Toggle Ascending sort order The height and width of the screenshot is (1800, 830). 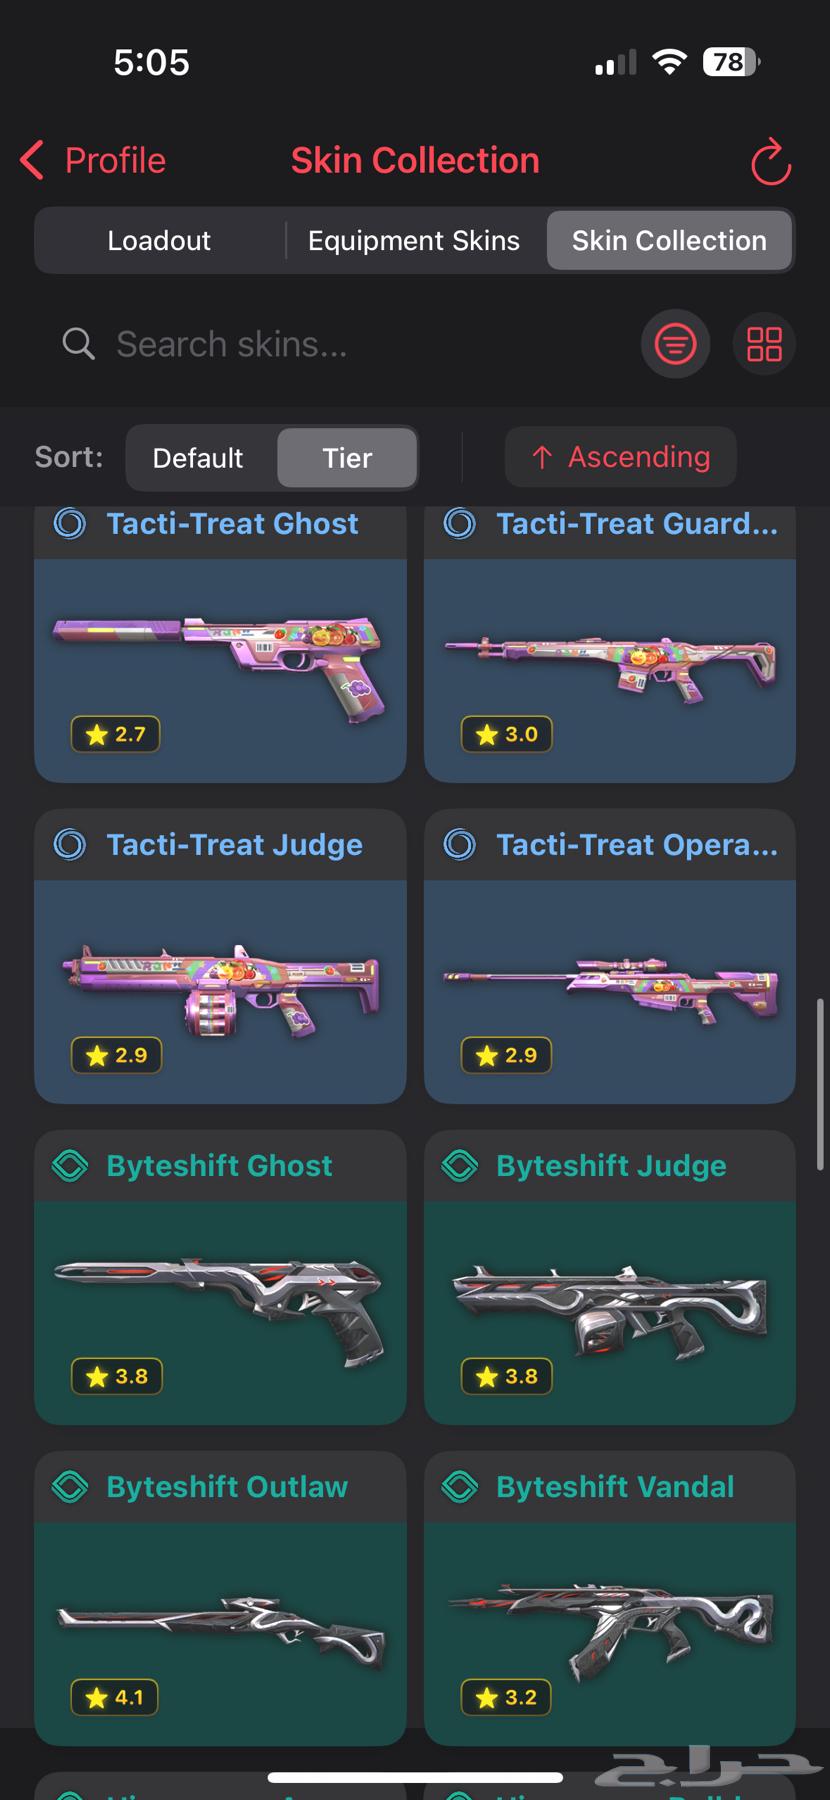coord(621,457)
